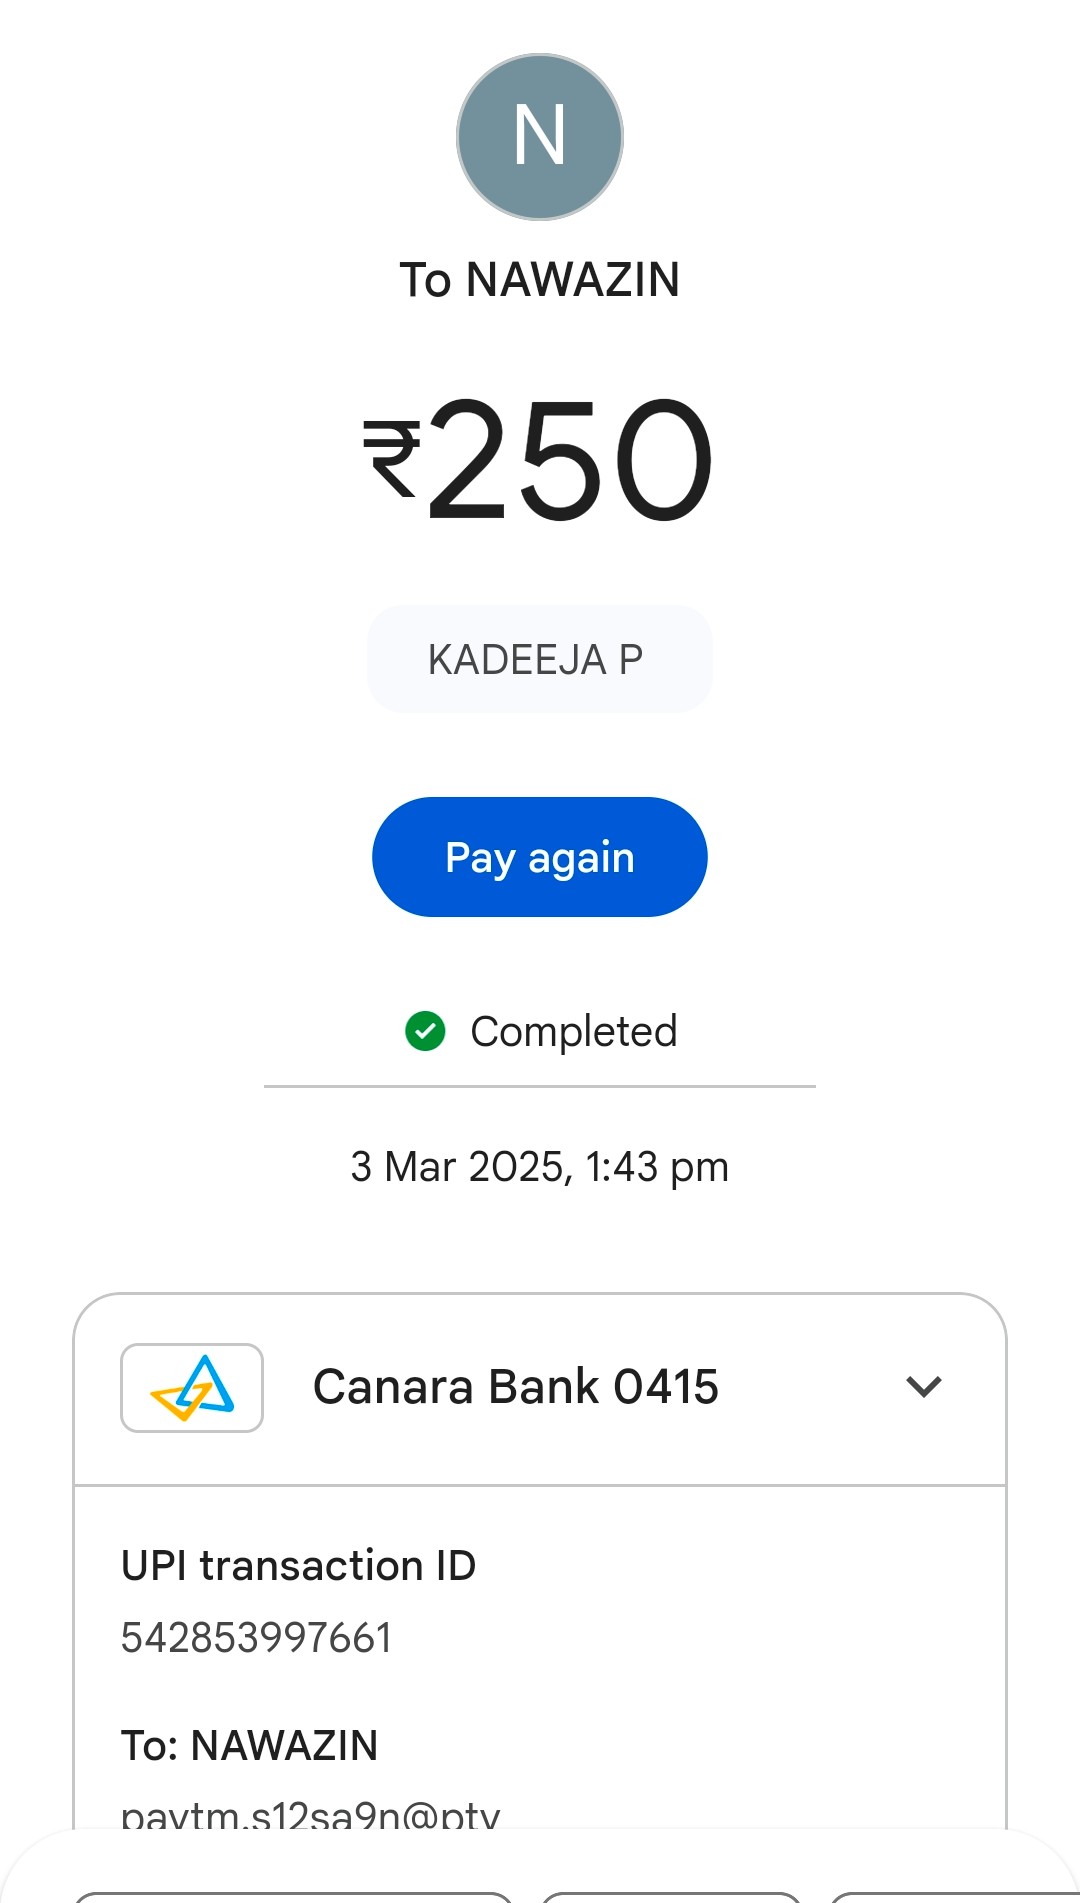
Task: Select the To NAWAZIN heading
Action: pyautogui.click(x=540, y=280)
